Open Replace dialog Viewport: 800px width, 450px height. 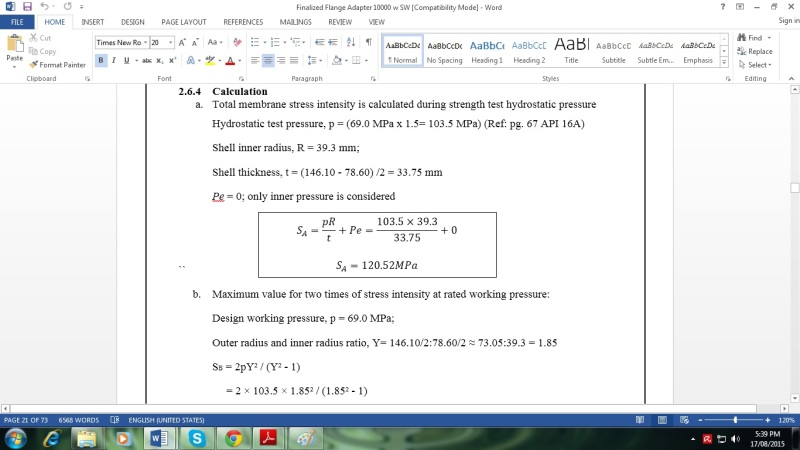pyautogui.click(x=755, y=51)
